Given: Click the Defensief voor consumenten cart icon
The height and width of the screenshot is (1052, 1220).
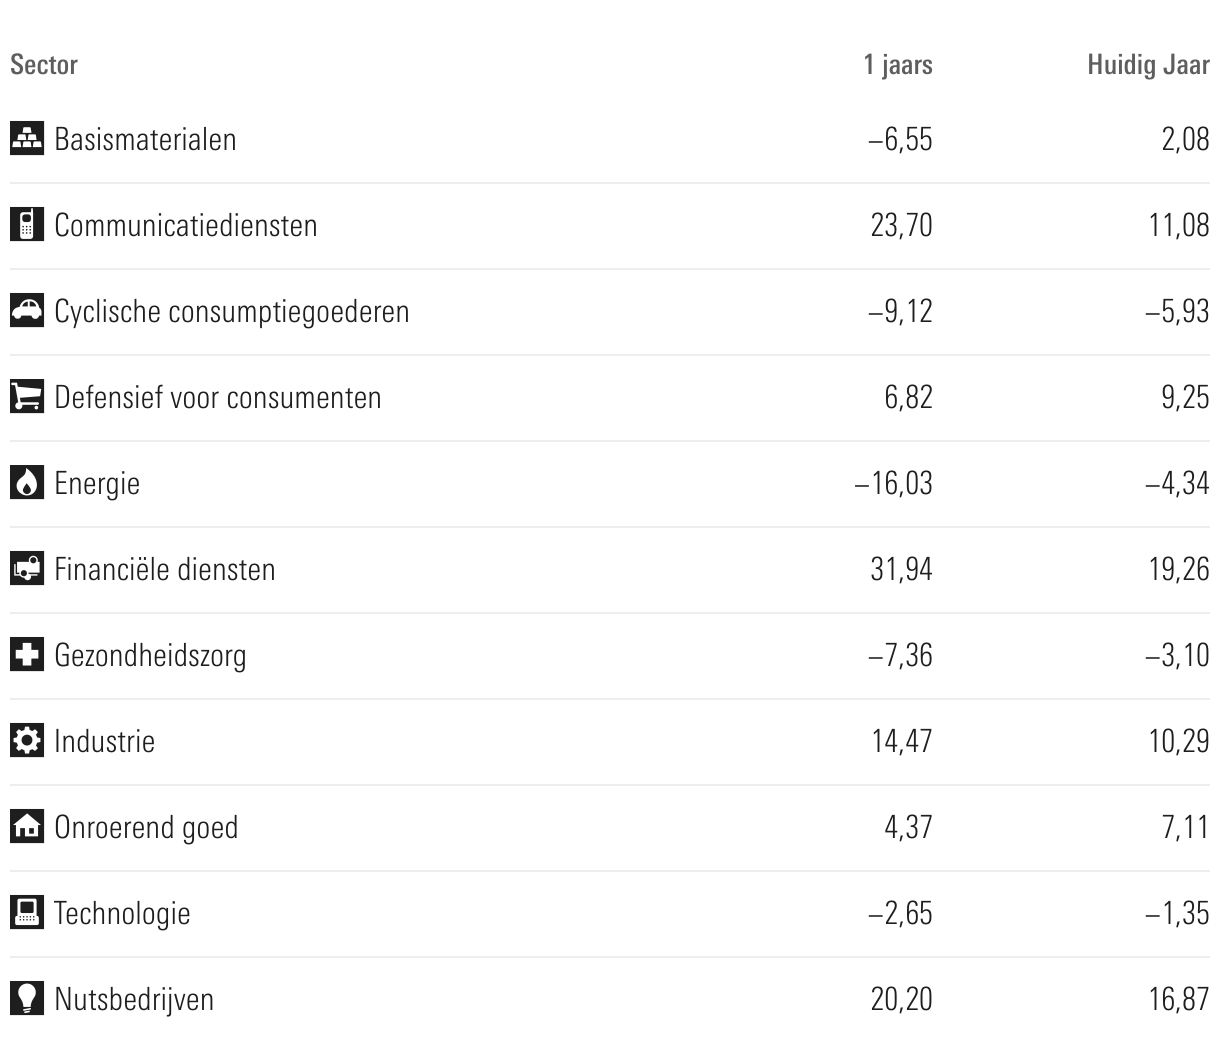Looking at the screenshot, I should click(27, 396).
